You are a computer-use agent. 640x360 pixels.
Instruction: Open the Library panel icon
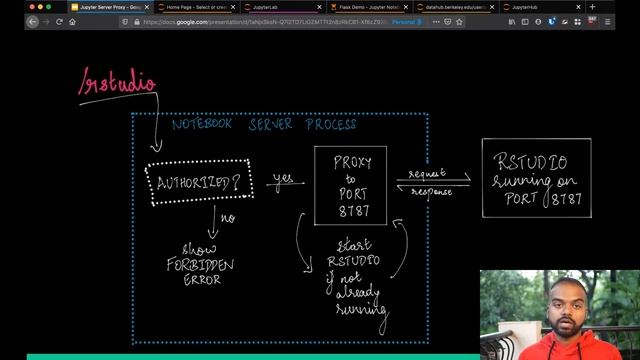[x=512, y=22]
